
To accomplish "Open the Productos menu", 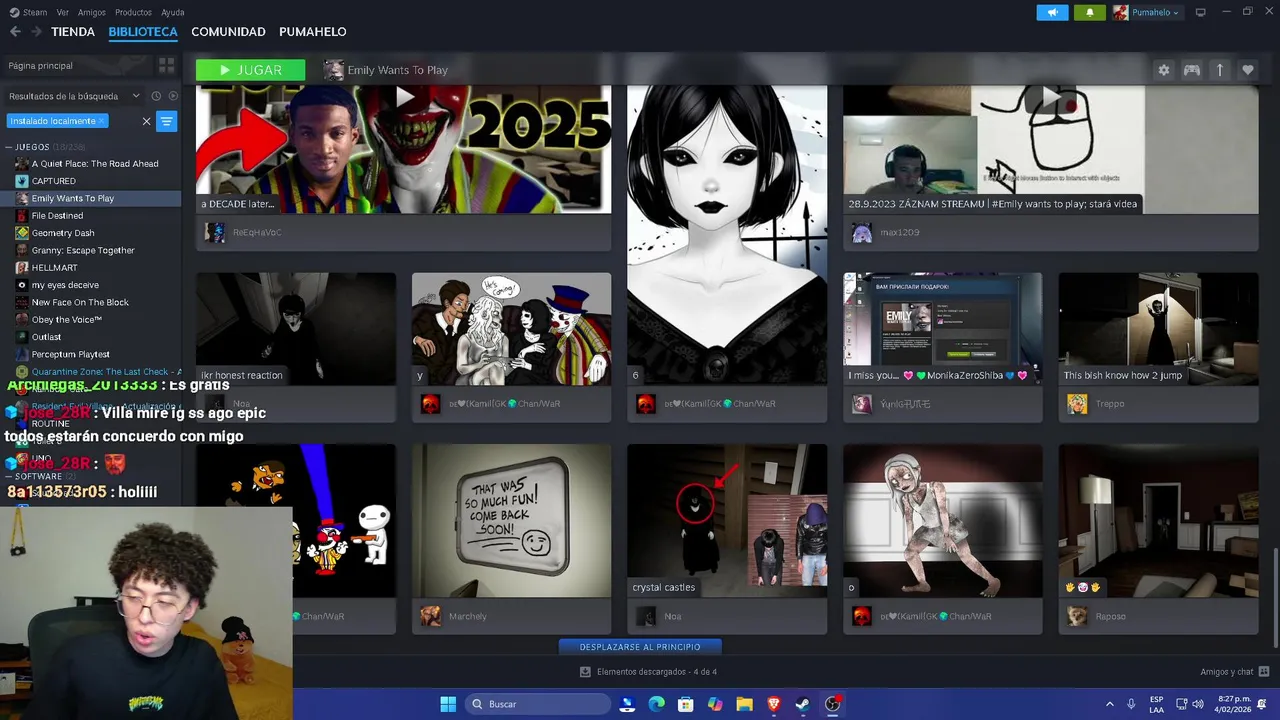I will 133,12.
